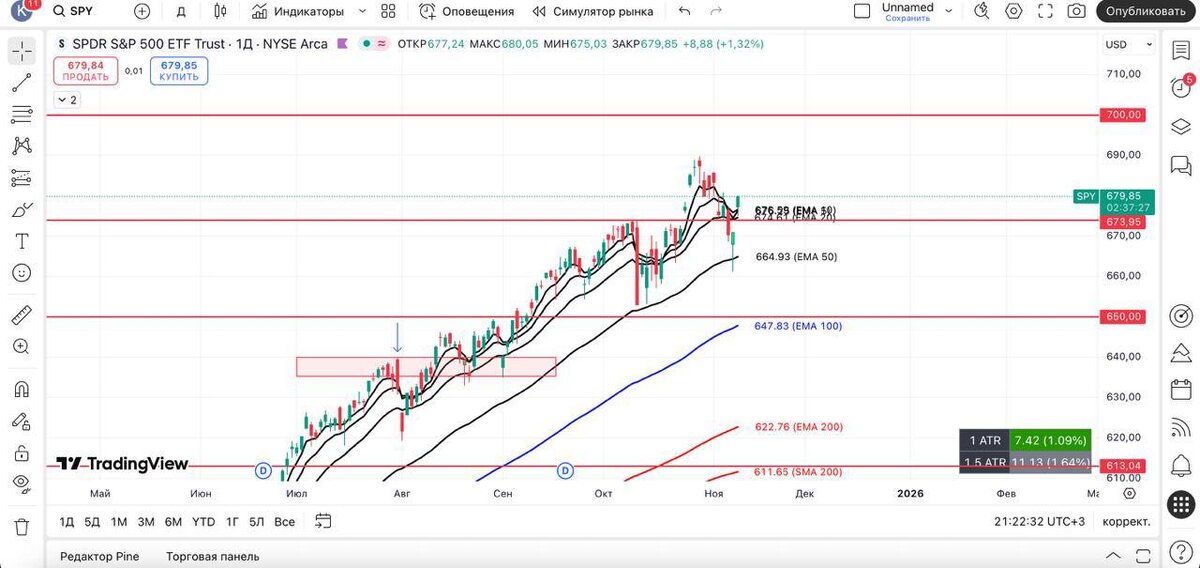Screen dimensions: 1200x568
Task: Redo the undone chart action
Action: click(x=716, y=11)
